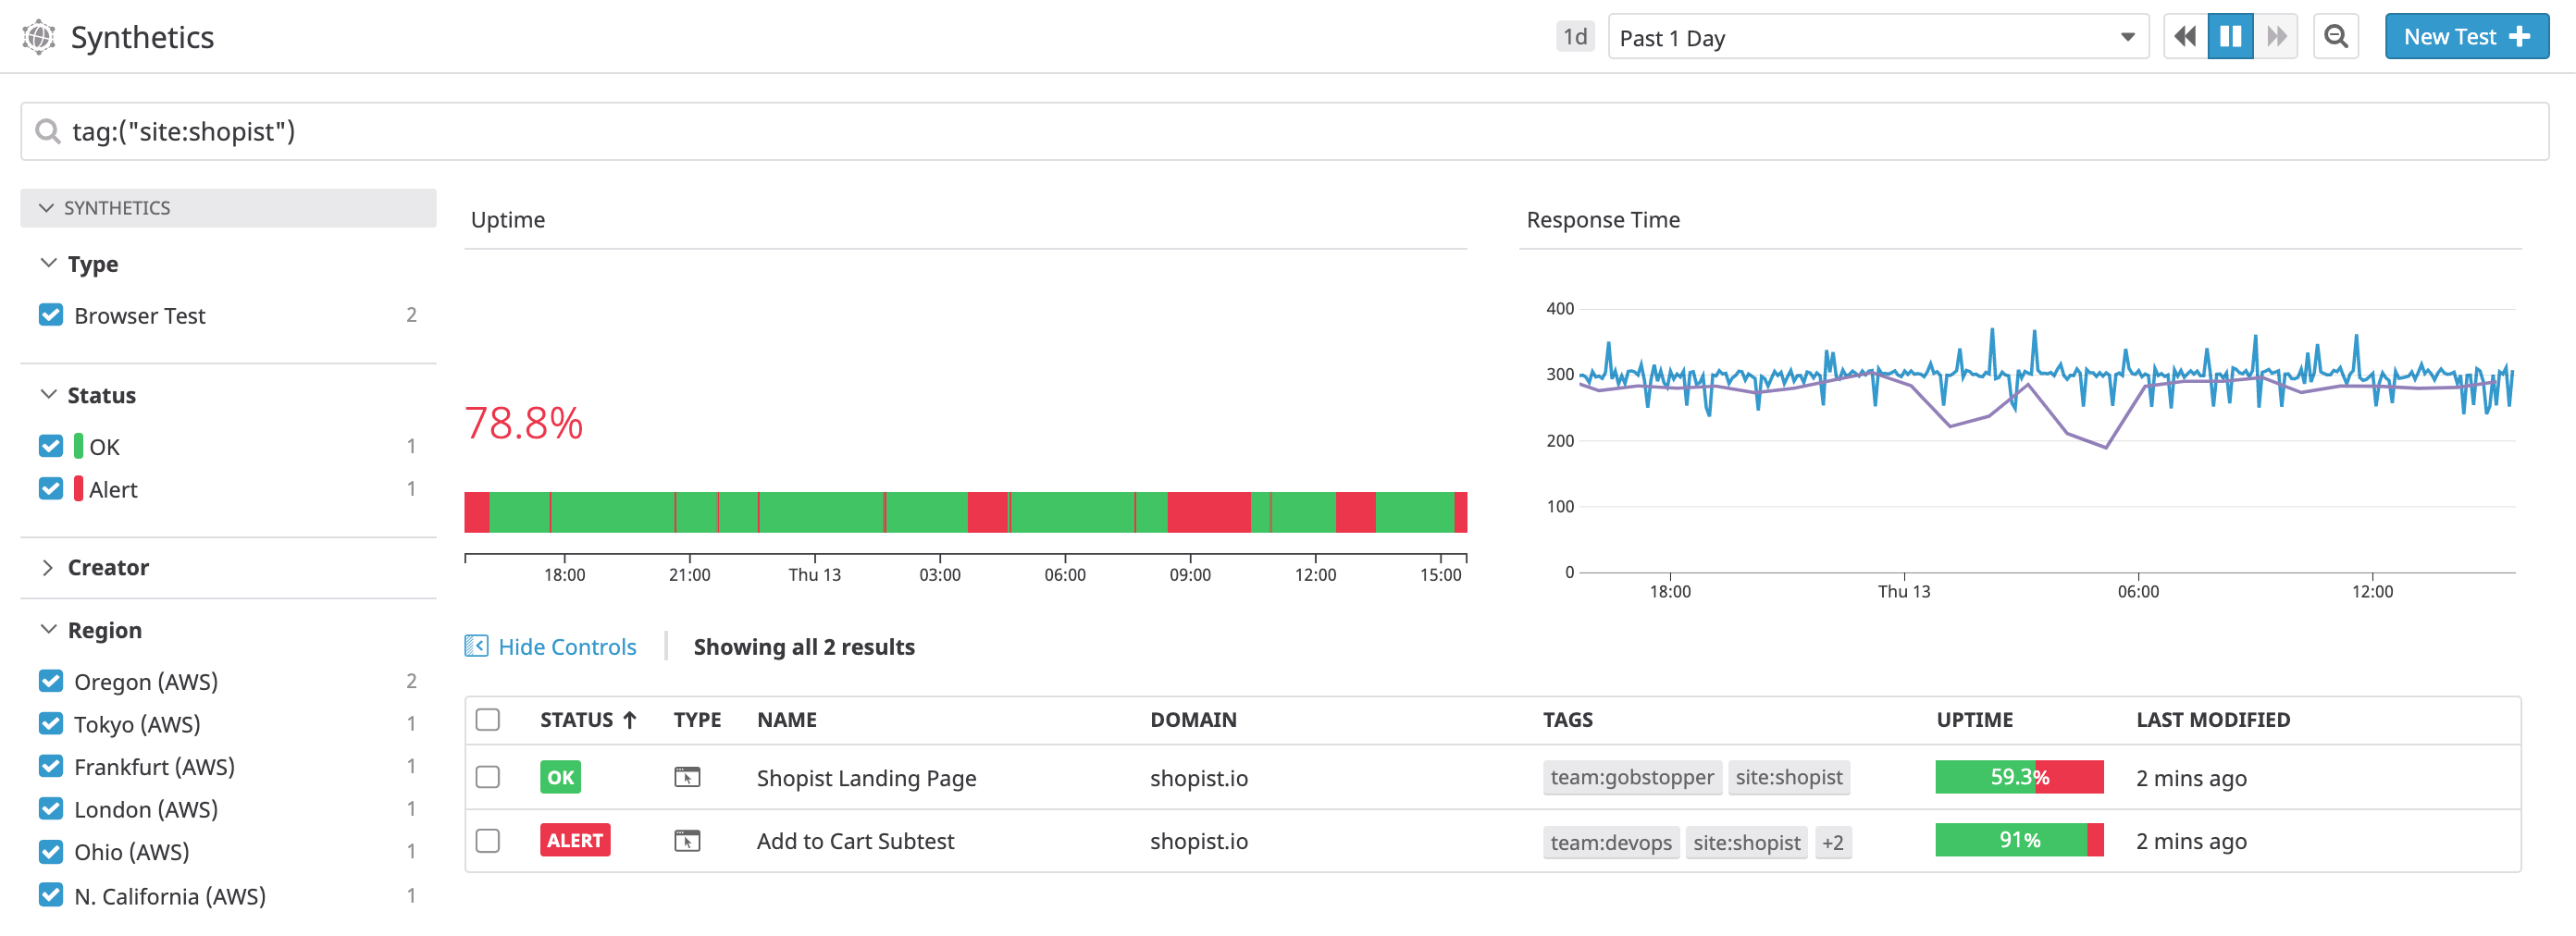2576x936 pixels.
Task: Uncheck the Tokyo (AWS) region filter
Action: (x=51, y=724)
